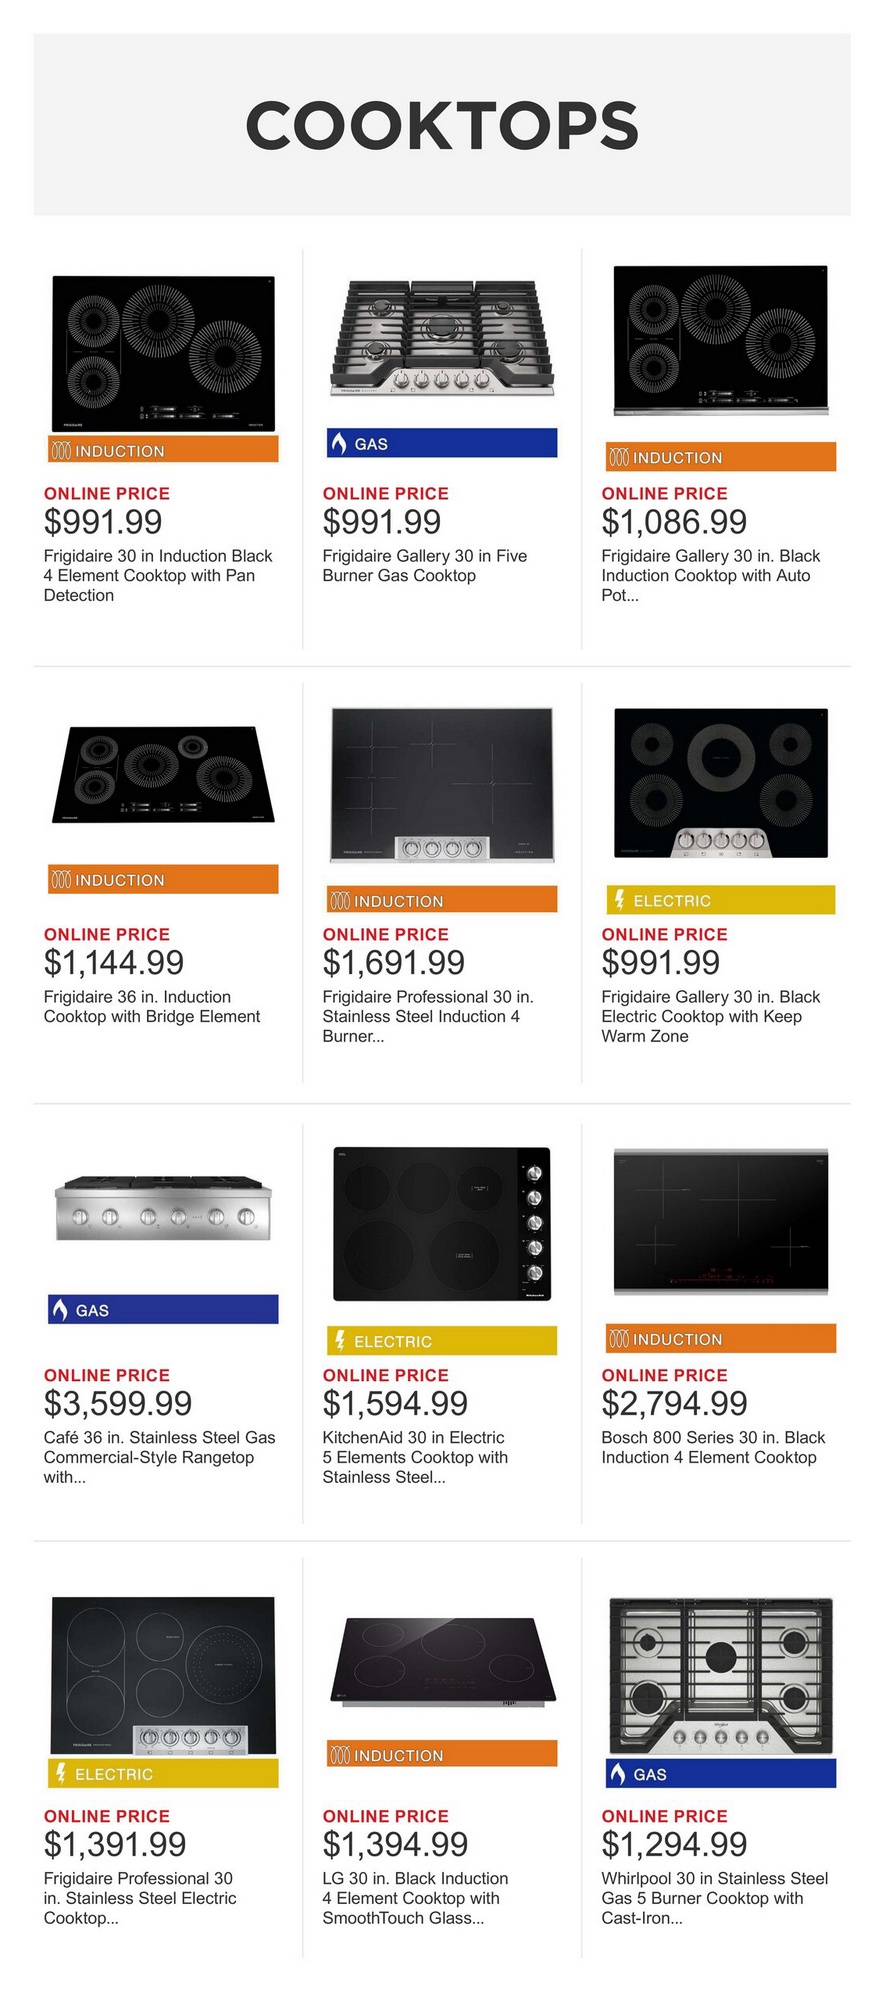Image resolution: width=885 pixels, height=2000 pixels.
Task: Click the flame icon on the Frigidaire Gallery gas badge
Action: click(x=338, y=443)
